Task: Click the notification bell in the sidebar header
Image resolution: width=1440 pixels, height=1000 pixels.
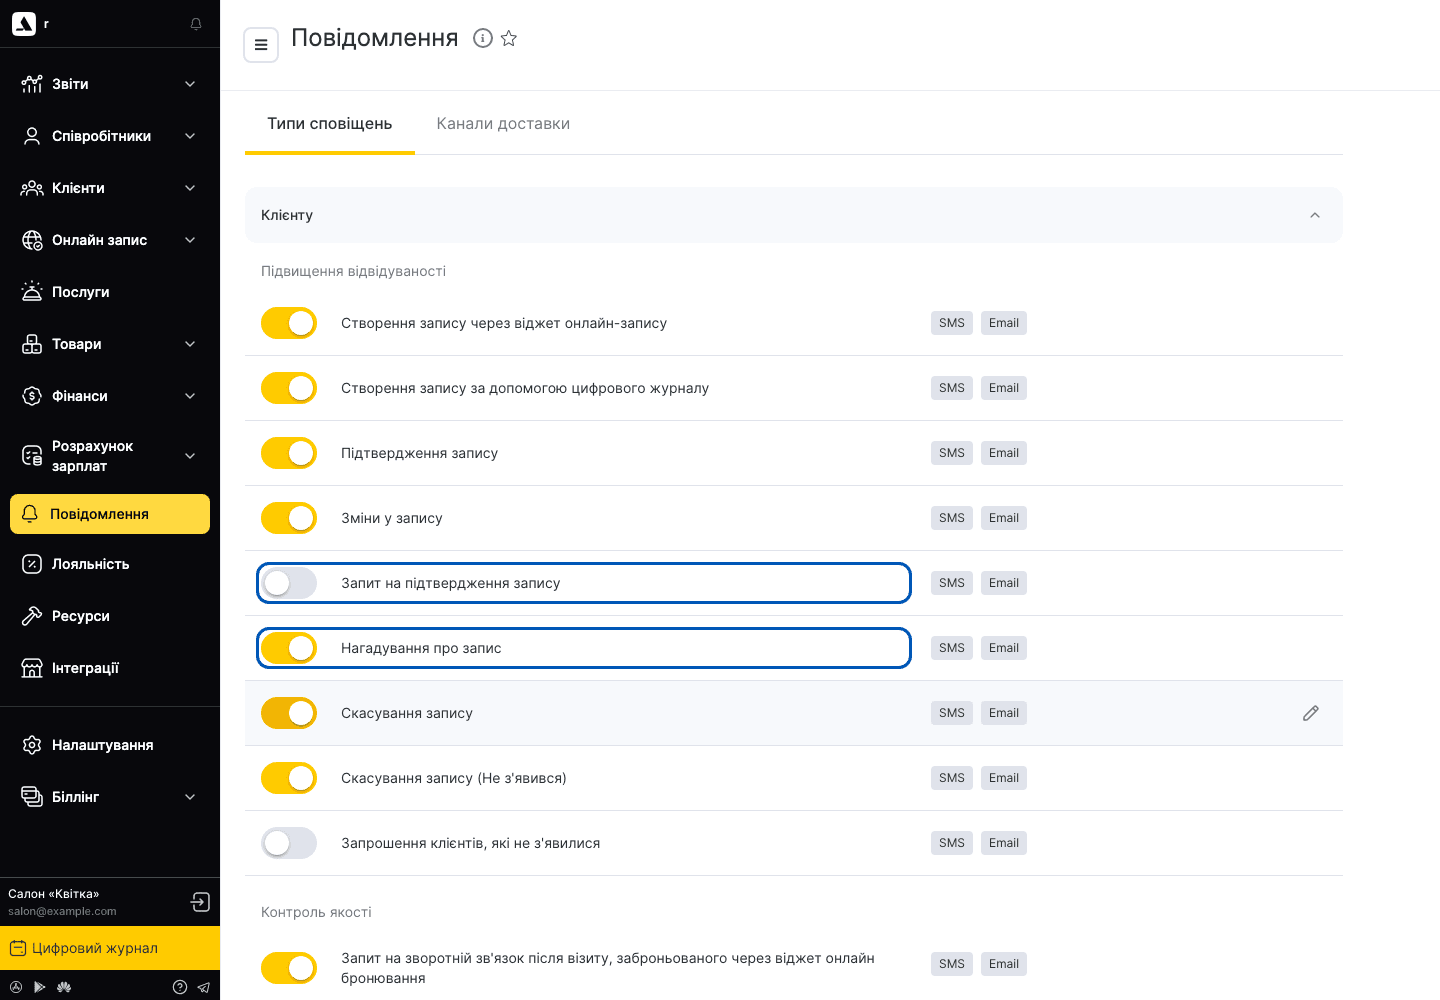Action: tap(196, 24)
